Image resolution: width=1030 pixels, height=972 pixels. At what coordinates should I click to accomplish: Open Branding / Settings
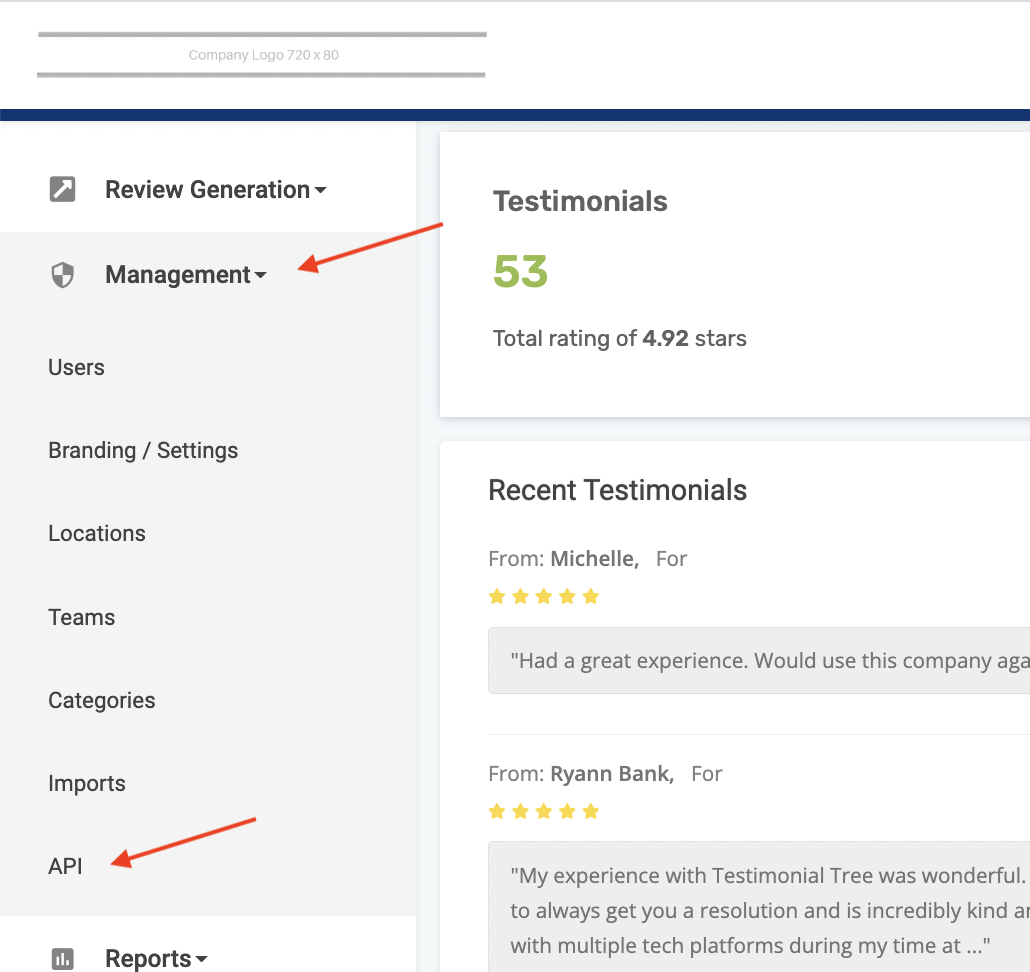[143, 450]
